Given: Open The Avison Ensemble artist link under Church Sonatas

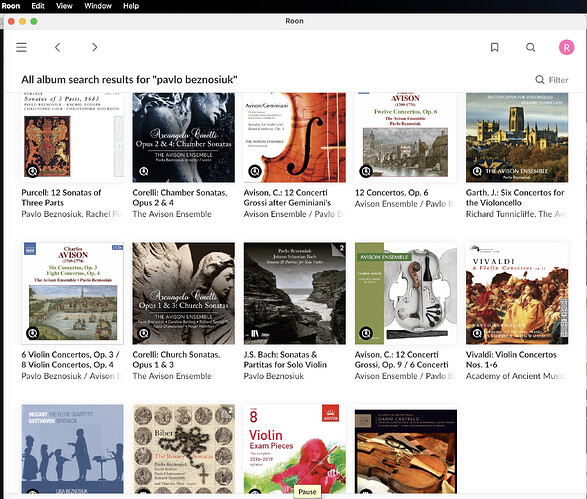Looking at the screenshot, I should point(172,376).
